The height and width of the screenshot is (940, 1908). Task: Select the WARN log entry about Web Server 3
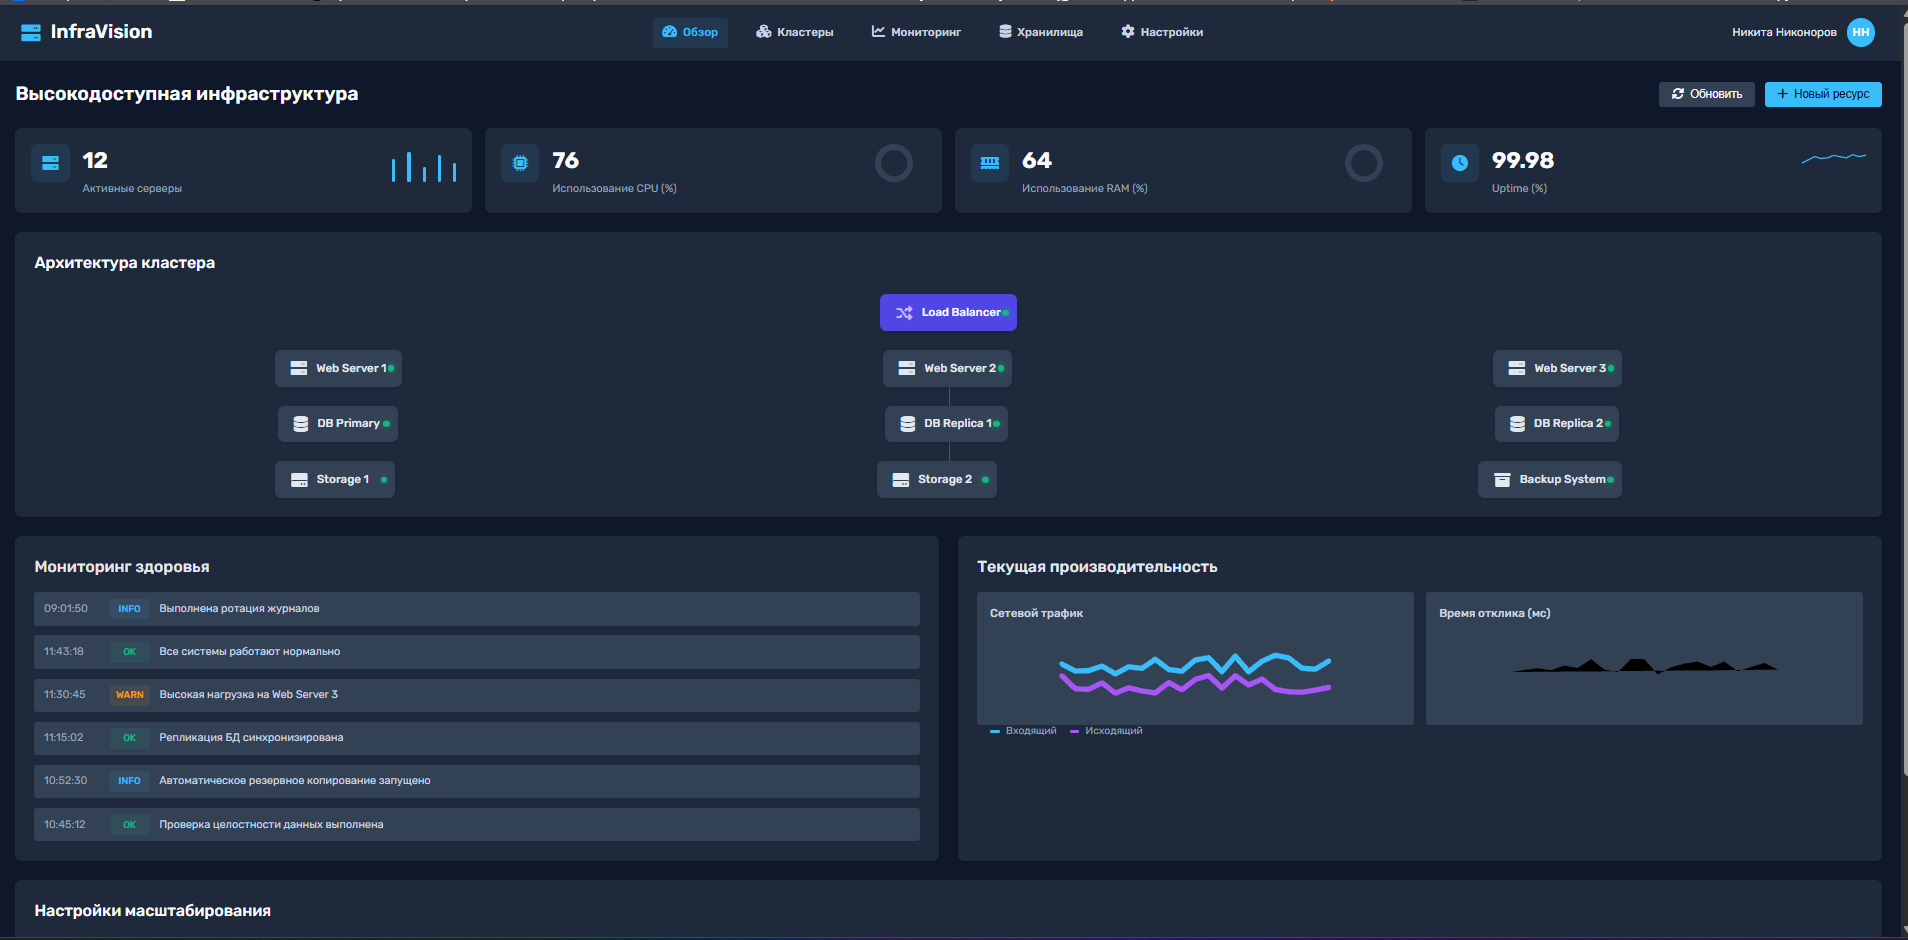click(x=477, y=695)
